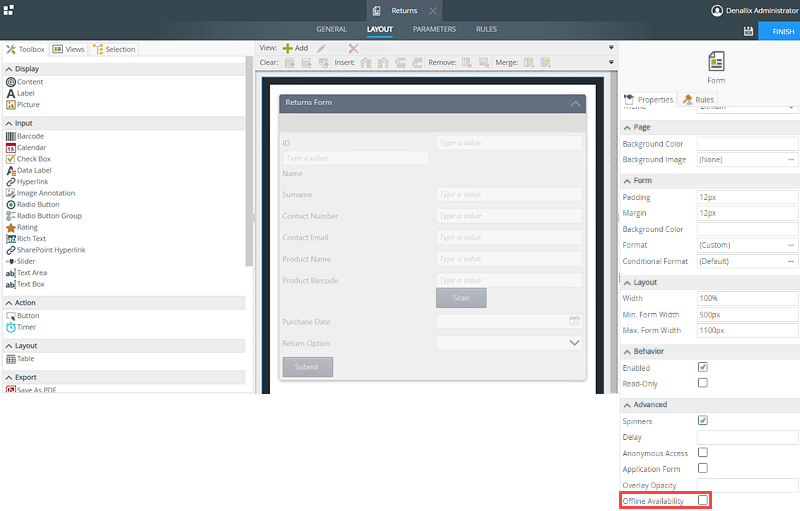Viewport: 800px width, 511px height.
Task: Enable the Offline Availability checkbox
Action: (703, 500)
